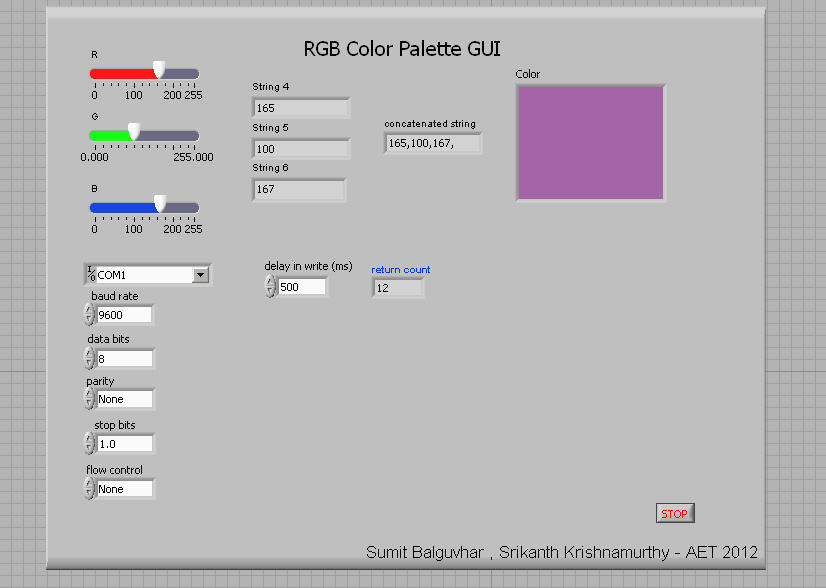Click the baud rate field showing 9600
Viewport: 826px width, 588px height.
(125, 315)
